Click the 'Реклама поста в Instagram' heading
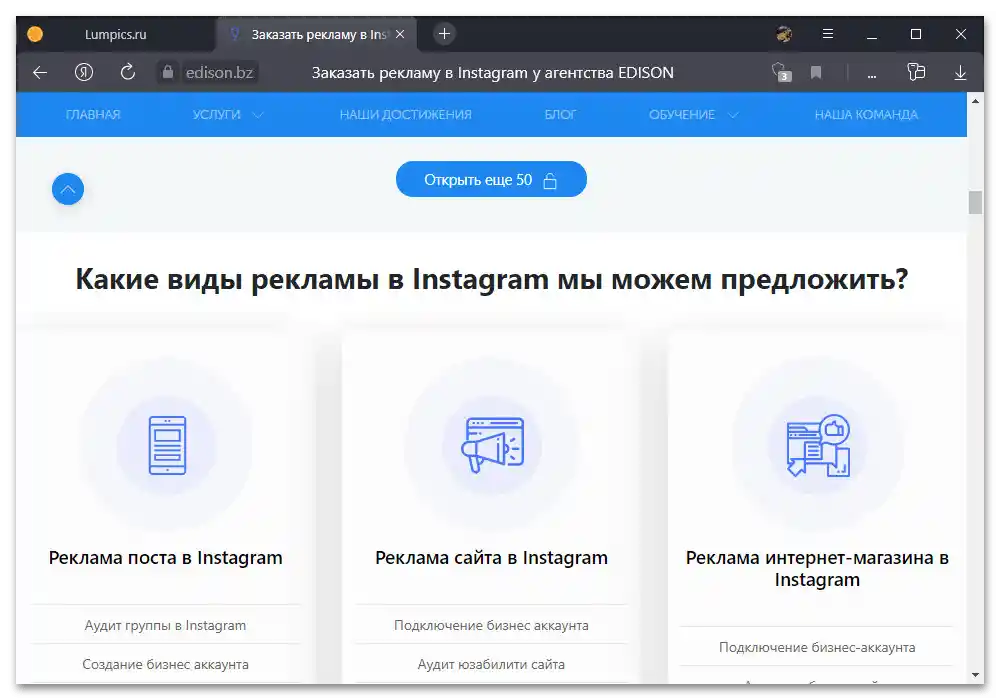 165,558
